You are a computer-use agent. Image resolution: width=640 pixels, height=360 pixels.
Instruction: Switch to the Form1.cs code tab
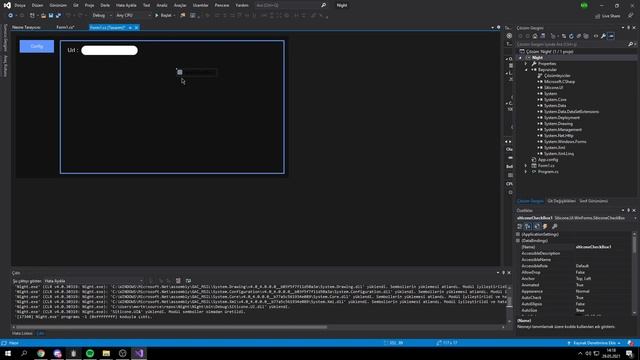pyautogui.click(x=65, y=27)
